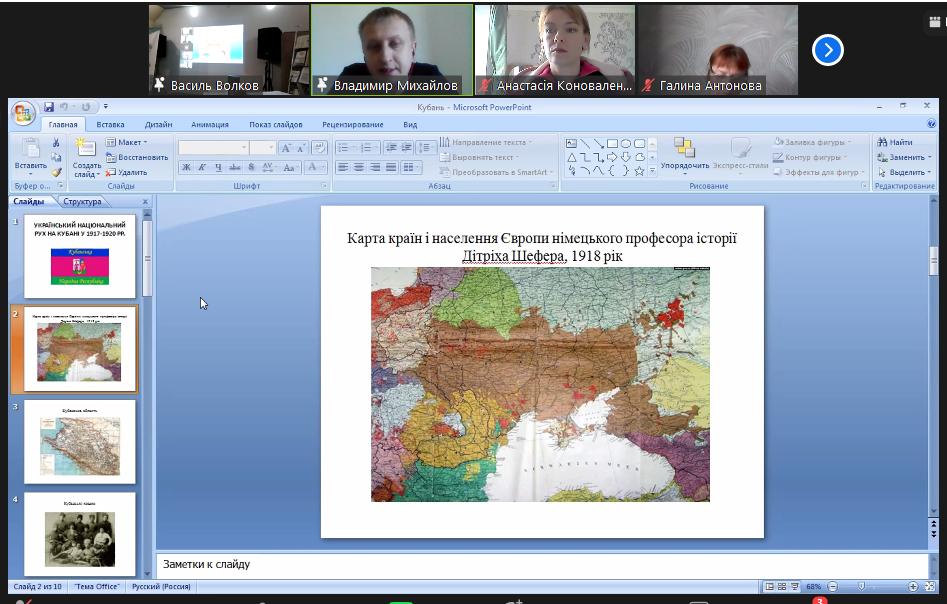
Task: Click the Save icon in quick access toolbar
Action: [x=49, y=107]
